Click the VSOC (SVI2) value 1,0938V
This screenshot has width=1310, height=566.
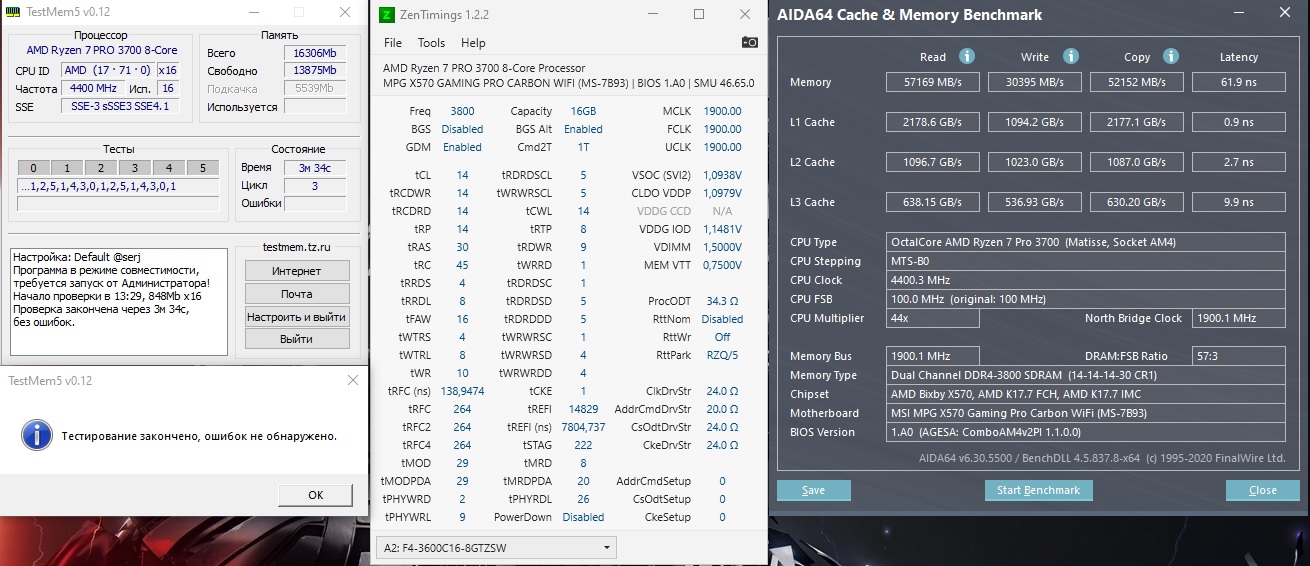click(x=721, y=175)
